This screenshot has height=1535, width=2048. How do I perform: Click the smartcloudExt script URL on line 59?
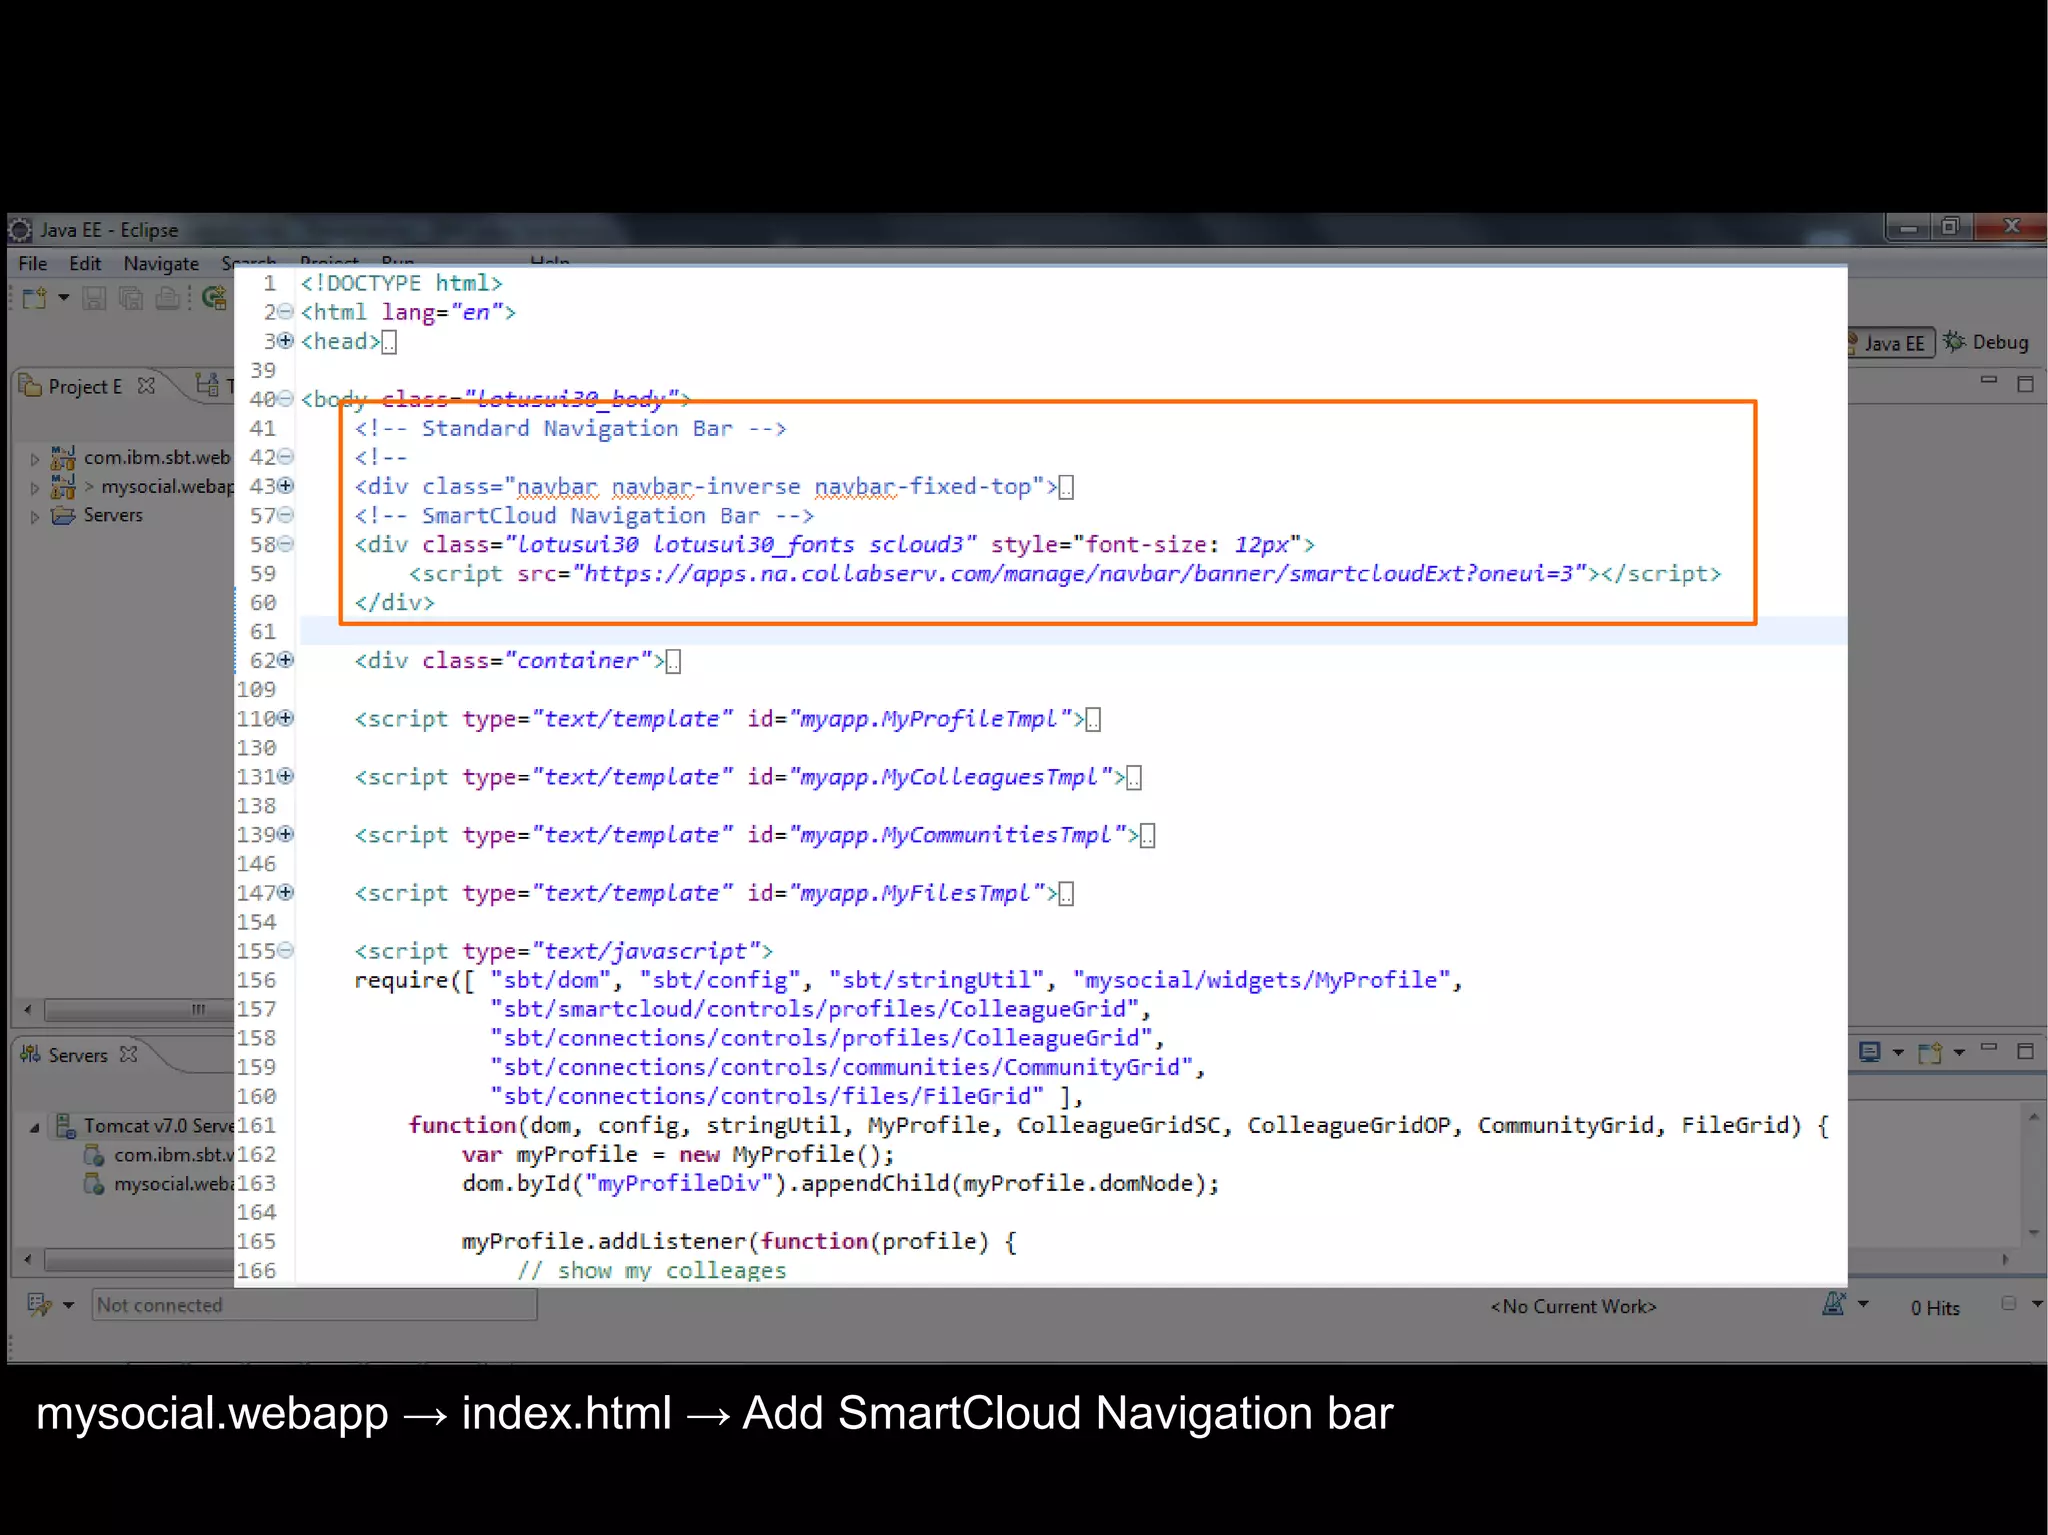[x=1080, y=574]
